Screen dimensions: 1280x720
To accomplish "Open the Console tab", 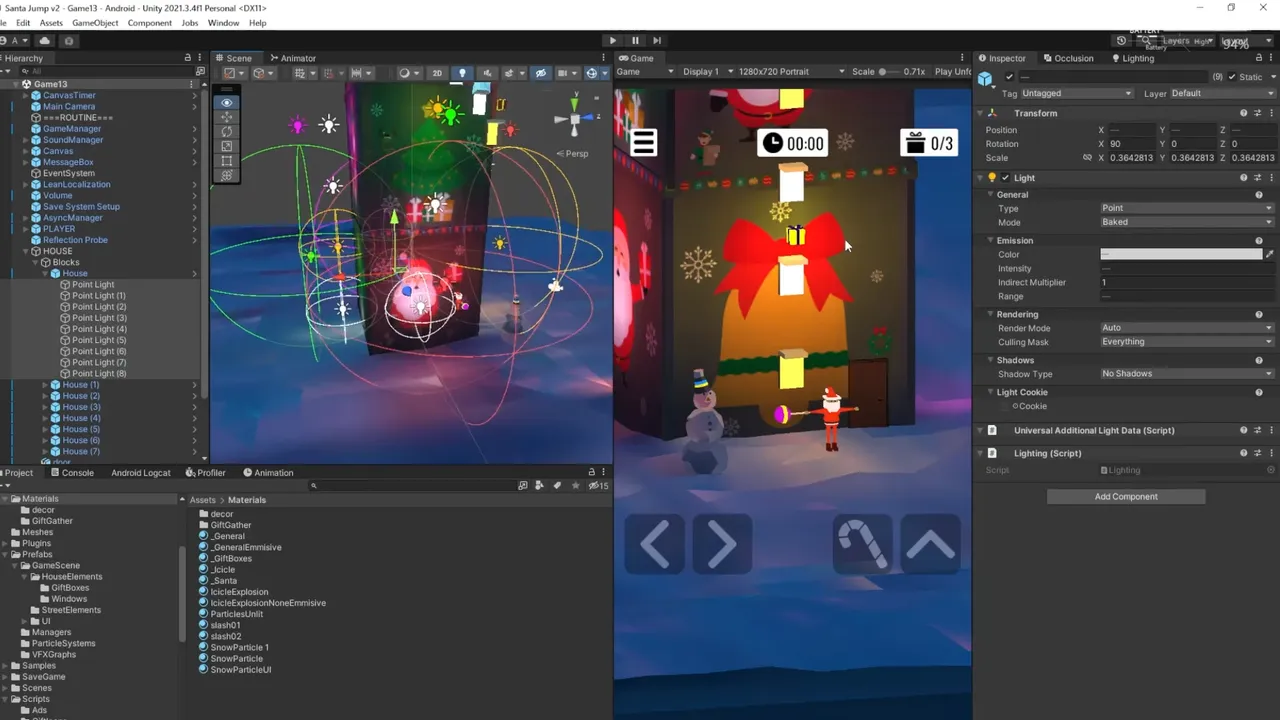I will point(72,473).
